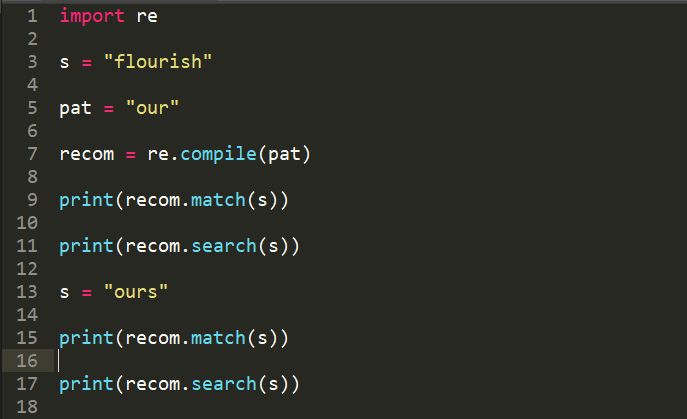The image size is (687, 419).
Task: Click the 'match' call on line 15
Action: pos(218,338)
